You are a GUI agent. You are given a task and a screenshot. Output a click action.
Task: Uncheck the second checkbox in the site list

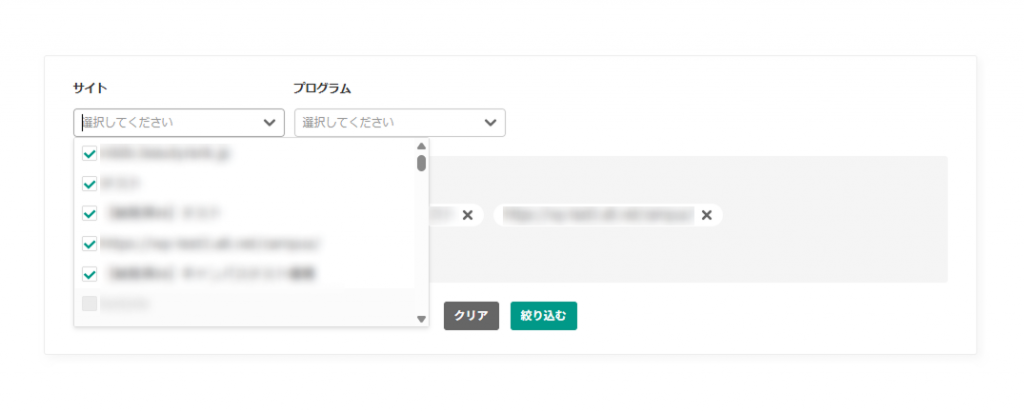click(89, 184)
